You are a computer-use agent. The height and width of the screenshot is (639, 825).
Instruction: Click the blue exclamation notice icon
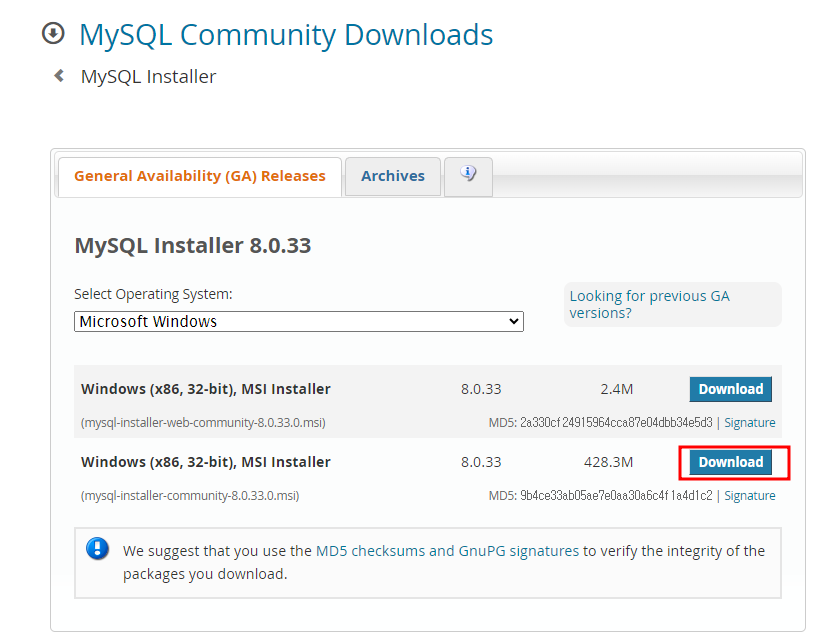tap(97, 549)
